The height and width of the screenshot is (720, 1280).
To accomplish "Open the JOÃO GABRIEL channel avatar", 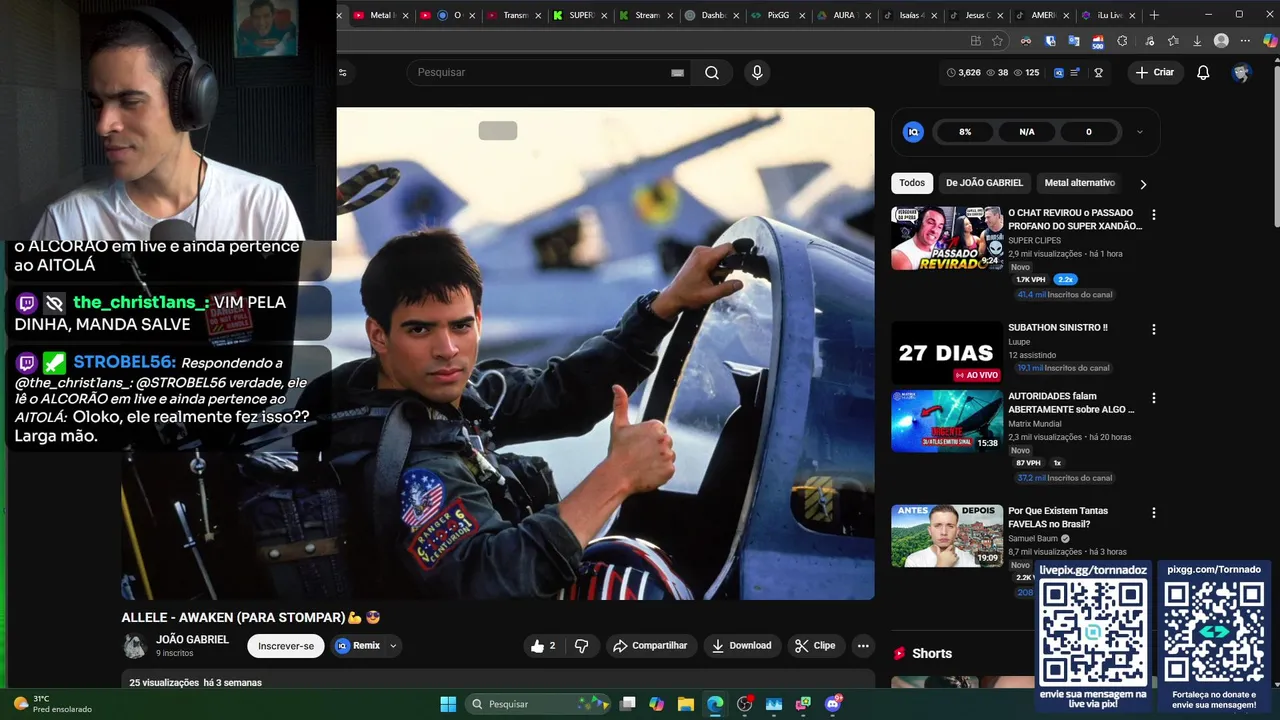I will (x=135, y=646).
